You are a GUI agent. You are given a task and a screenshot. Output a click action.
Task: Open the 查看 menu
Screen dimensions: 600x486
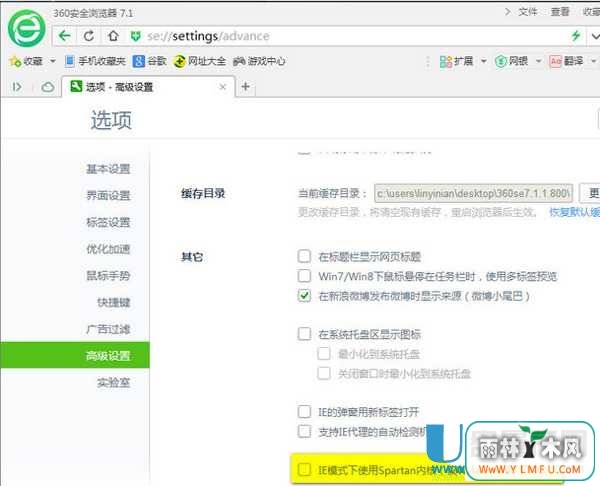point(560,12)
